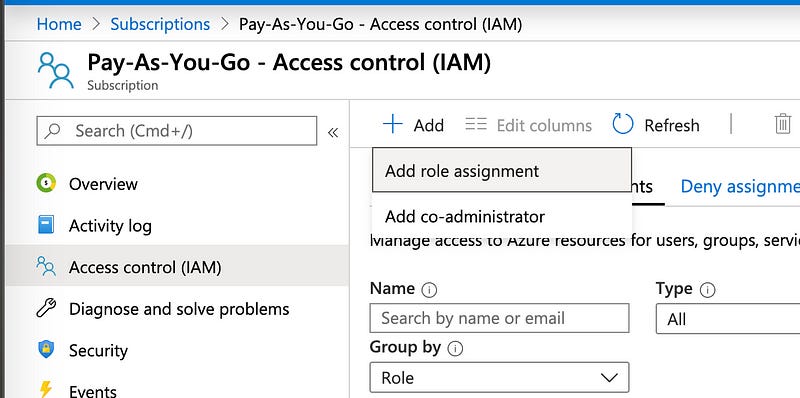Select Add role assignment
Screen dimensions: 800x398
tap(502, 170)
